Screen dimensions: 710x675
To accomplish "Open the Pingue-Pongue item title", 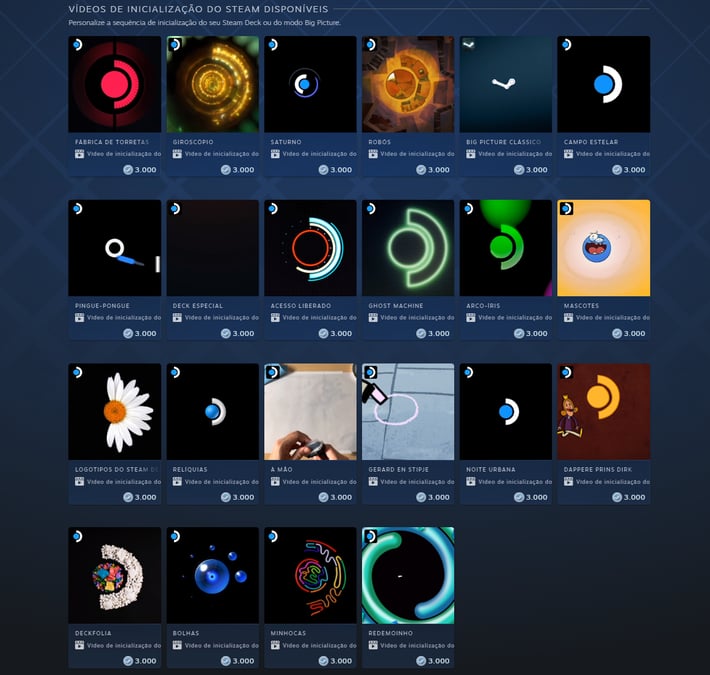I will (x=102, y=306).
